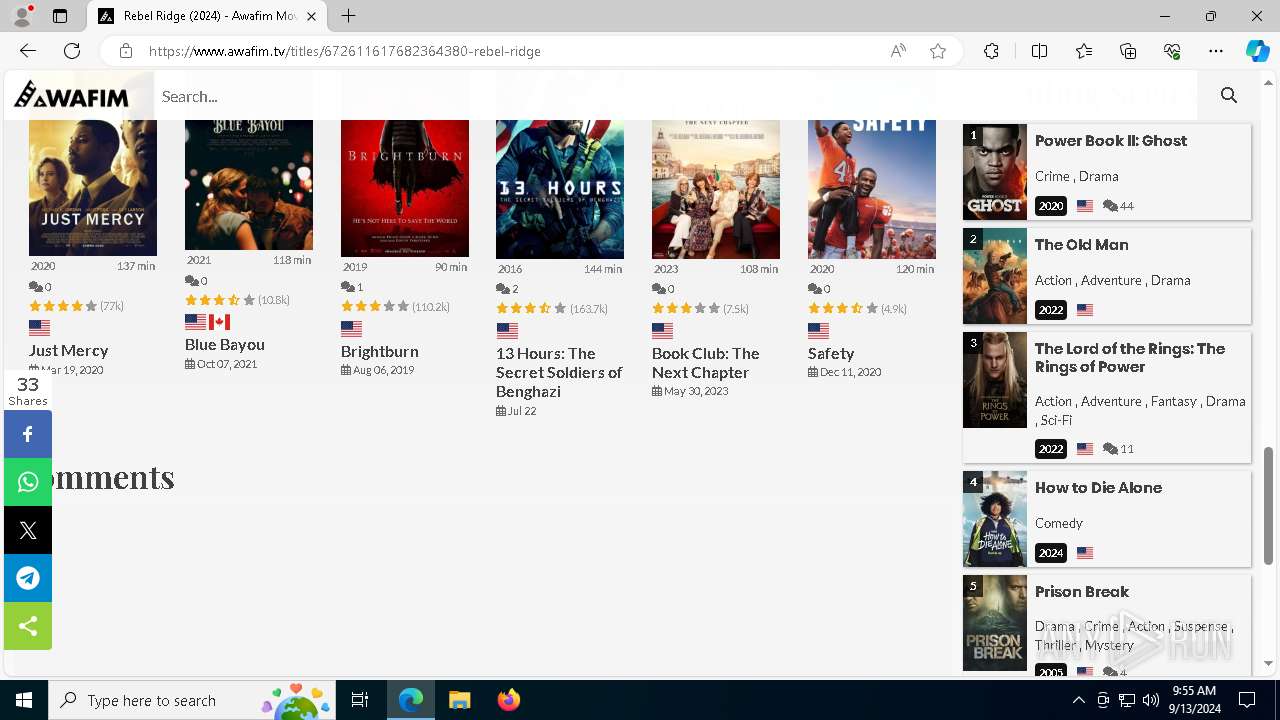Screen dimensions: 1280x720
Task: Select the Comedy genre under How to Die Alone
Action: pyautogui.click(x=1059, y=523)
